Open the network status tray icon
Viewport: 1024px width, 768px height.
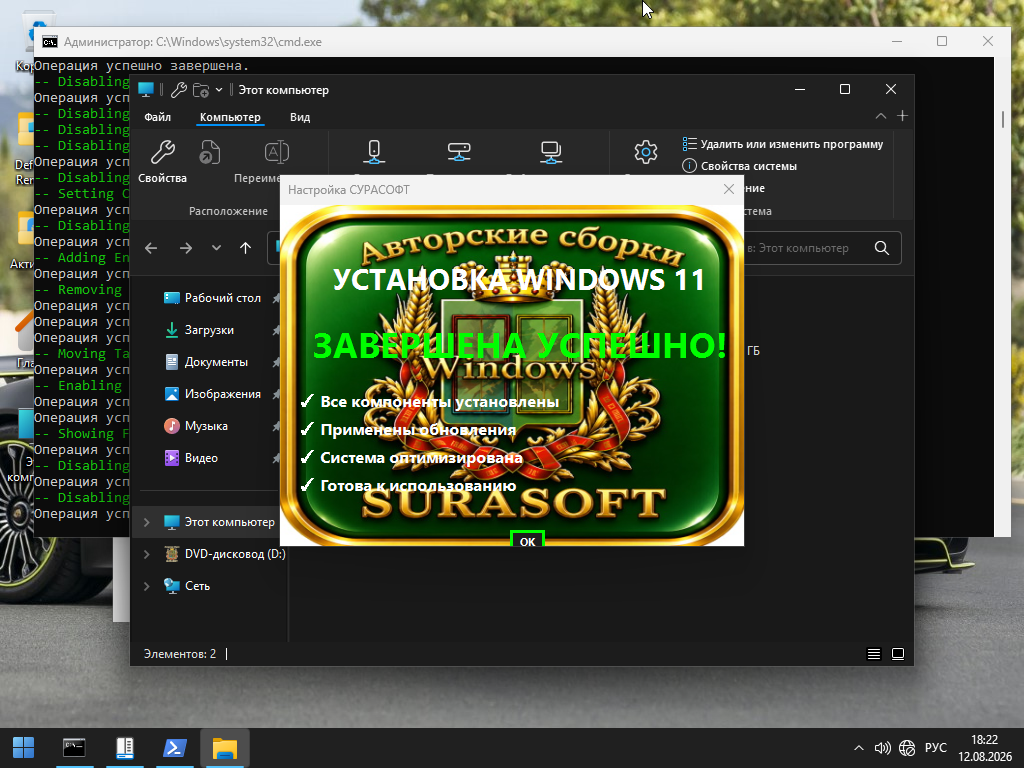[x=906, y=748]
